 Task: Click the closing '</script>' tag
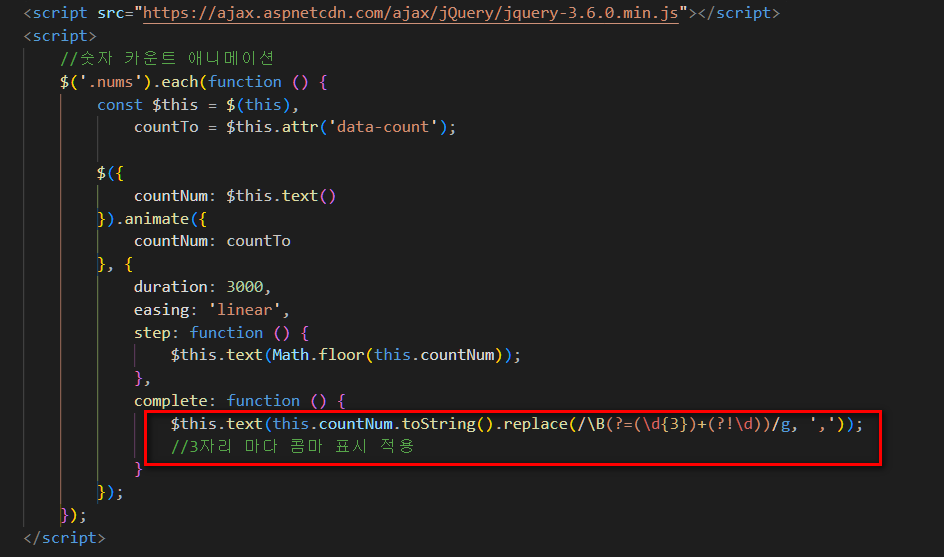point(64,538)
